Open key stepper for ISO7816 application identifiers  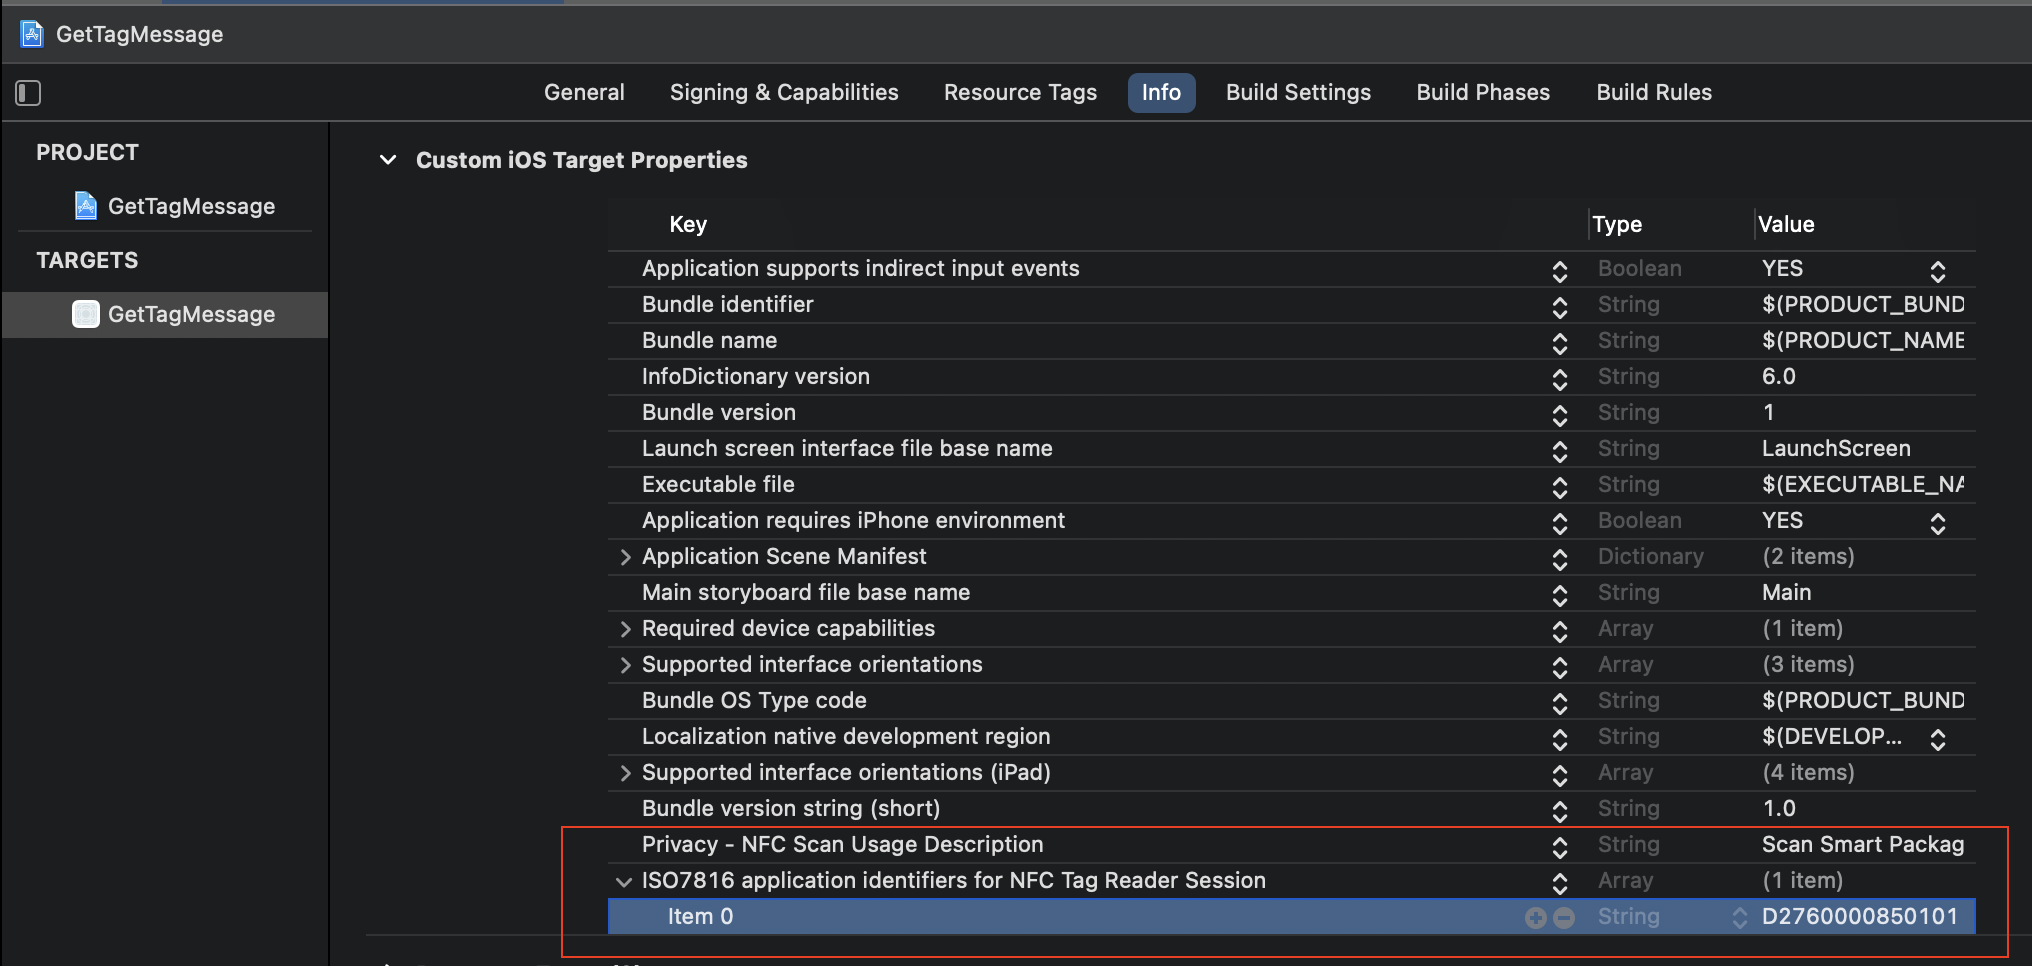point(1559,883)
